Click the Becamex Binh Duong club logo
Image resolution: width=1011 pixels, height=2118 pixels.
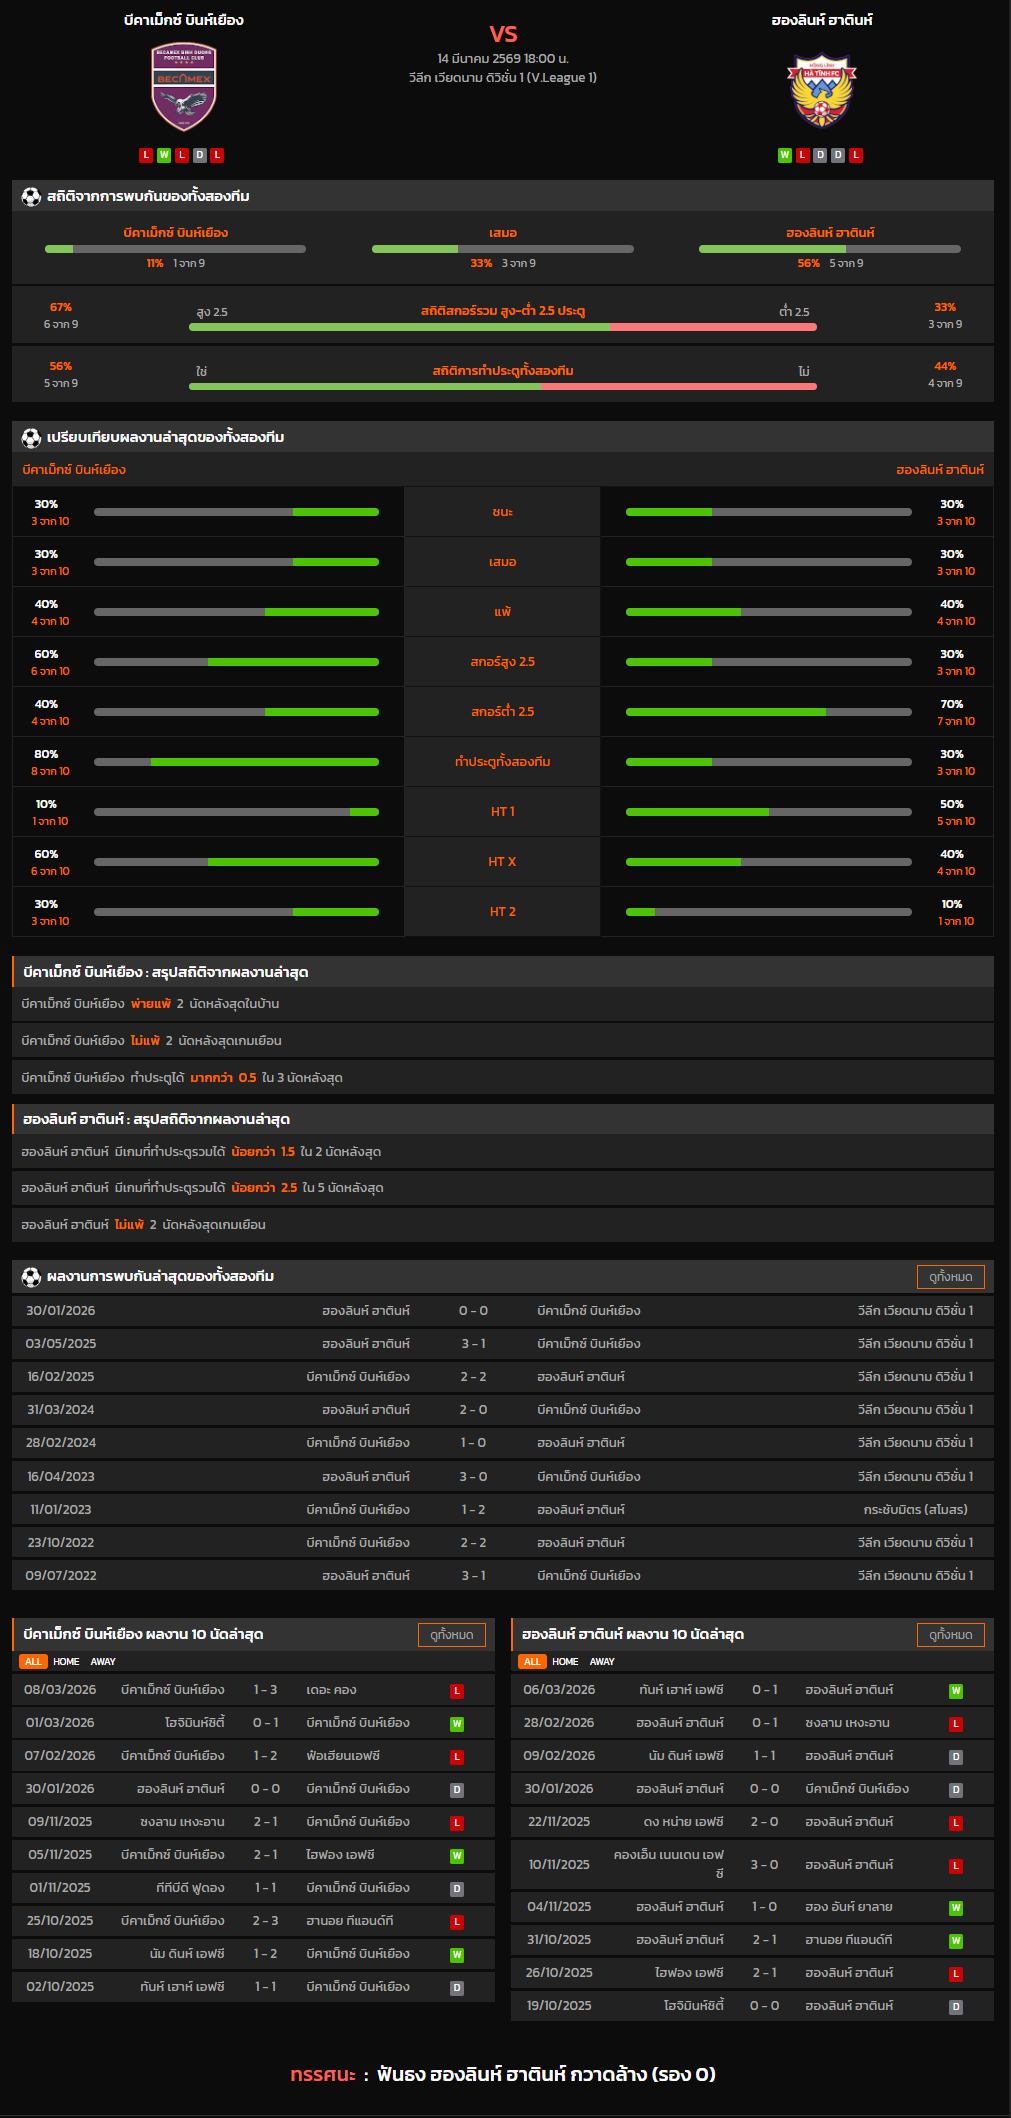click(183, 87)
